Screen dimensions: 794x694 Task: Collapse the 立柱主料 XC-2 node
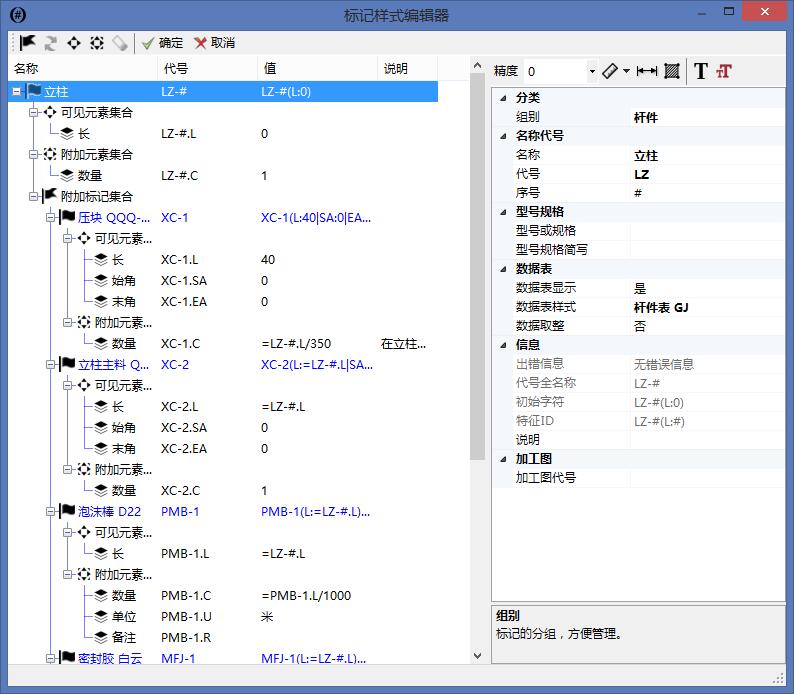click(x=50, y=364)
